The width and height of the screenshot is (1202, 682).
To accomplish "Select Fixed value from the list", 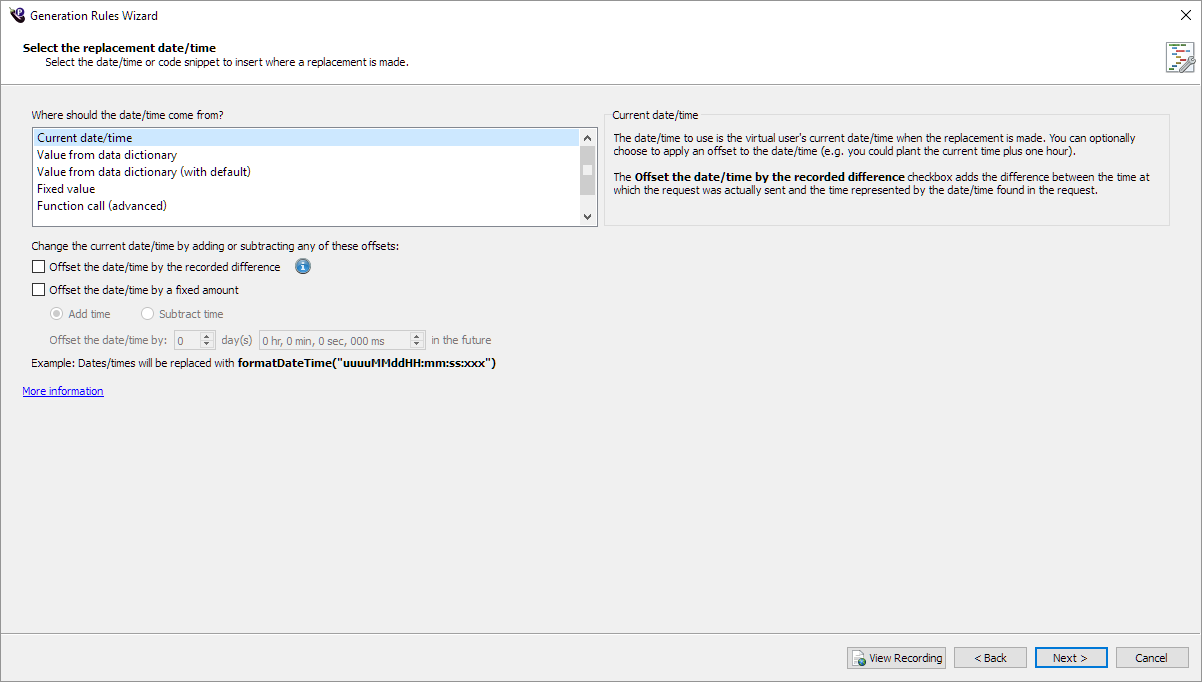I will (x=66, y=189).
